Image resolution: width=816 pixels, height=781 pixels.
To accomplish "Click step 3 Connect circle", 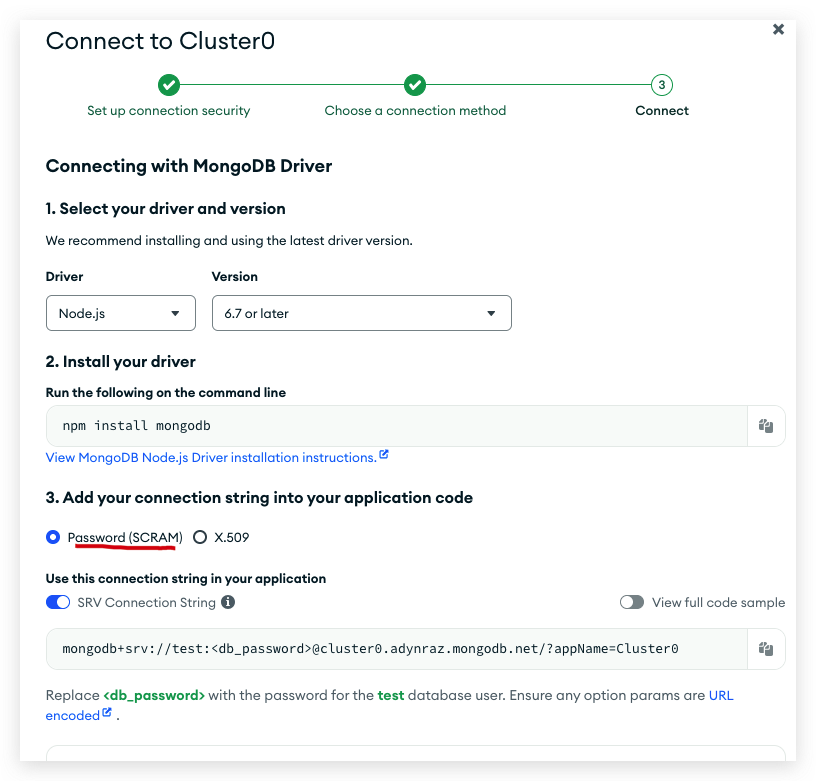I will (x=661, y=85).
